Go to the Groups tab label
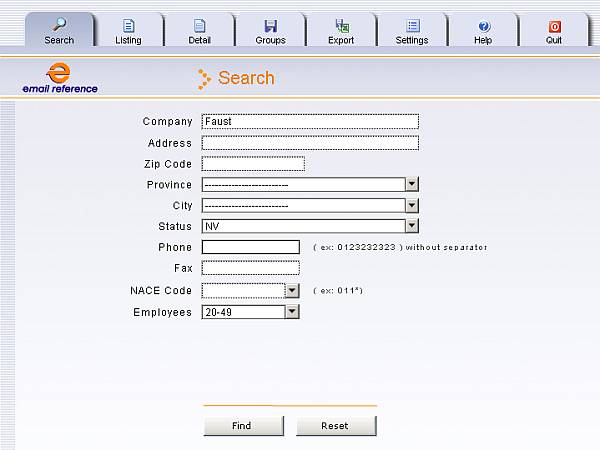This screenshot has height=450, width=600. coord(271,40)
